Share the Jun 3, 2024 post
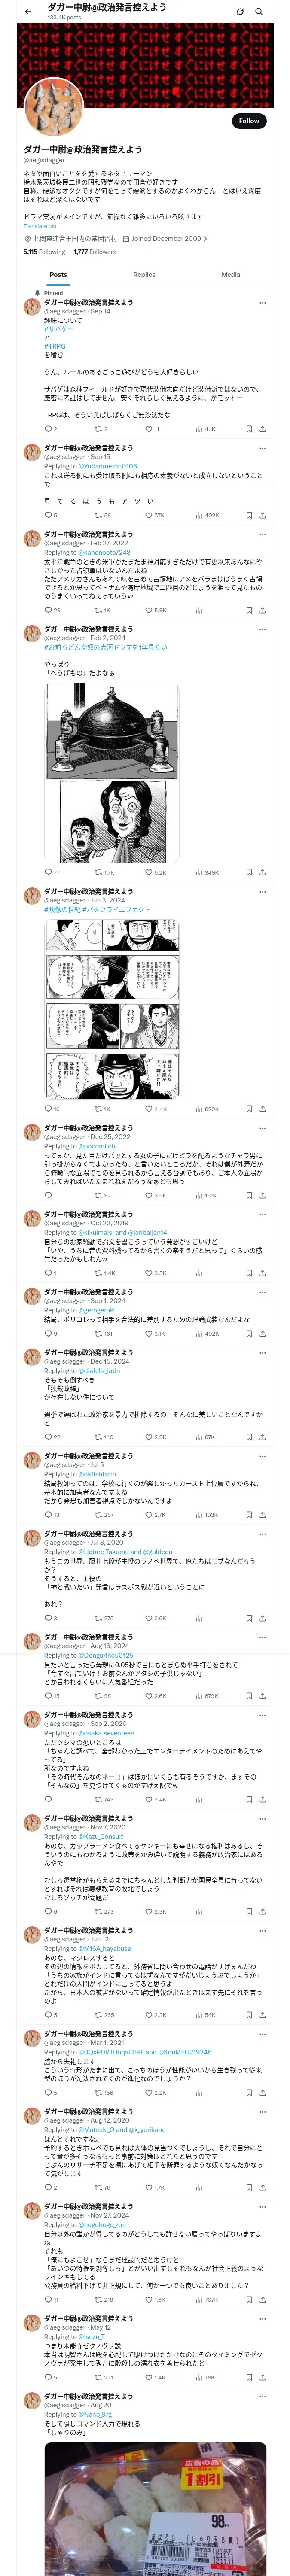290x2576 pixels. pyautogui.click(x=262, y=1108)
